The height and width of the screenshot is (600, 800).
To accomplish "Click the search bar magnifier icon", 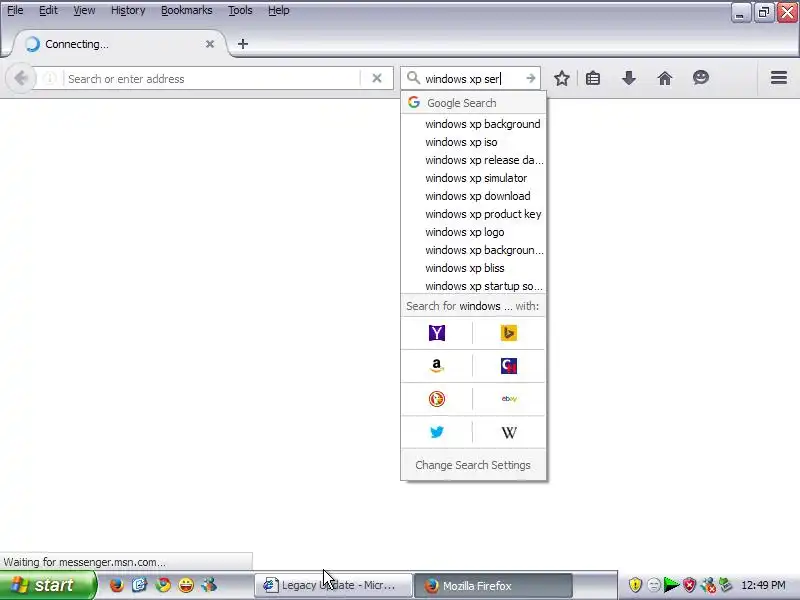I will click(413, 78).
